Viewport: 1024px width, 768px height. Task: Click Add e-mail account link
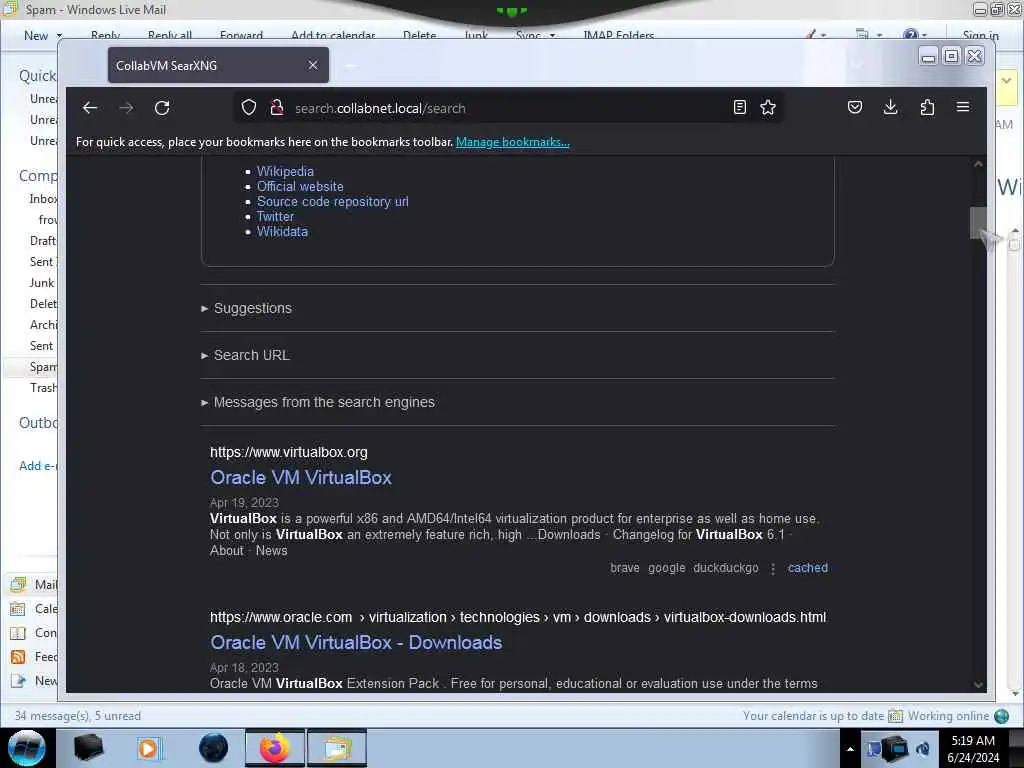click(38, 466)
